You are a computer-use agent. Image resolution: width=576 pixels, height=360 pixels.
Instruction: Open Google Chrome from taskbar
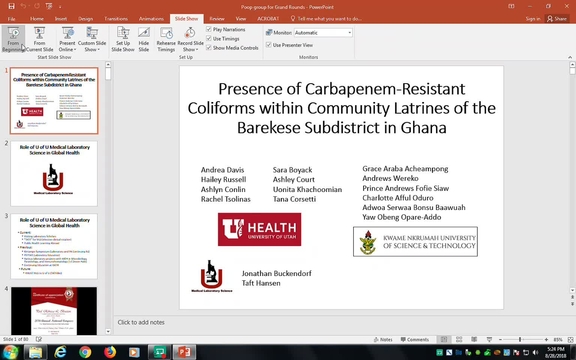pyautogui.click(x=85, y=352)
